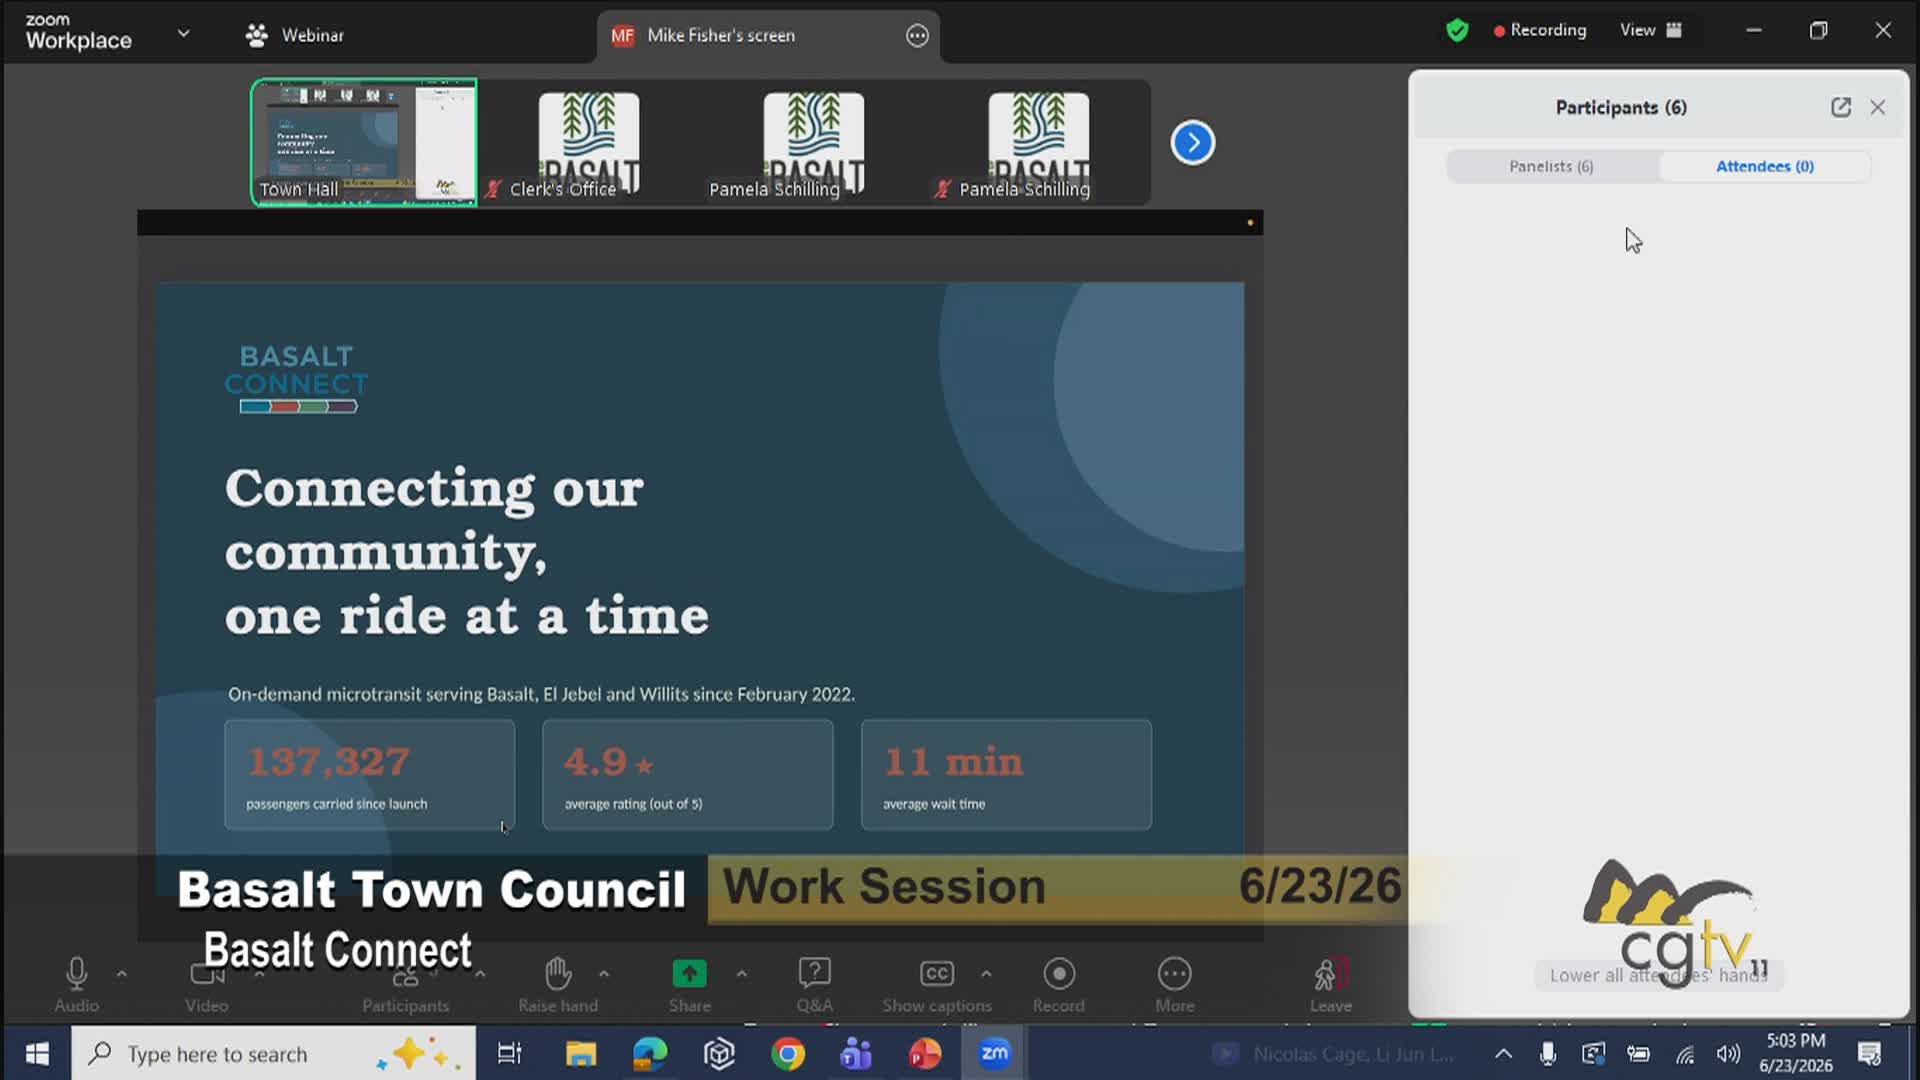This screenshot has width=1920, height=1080.
Task: Select the Clerk's Office video tile
Action: (589, 143)
